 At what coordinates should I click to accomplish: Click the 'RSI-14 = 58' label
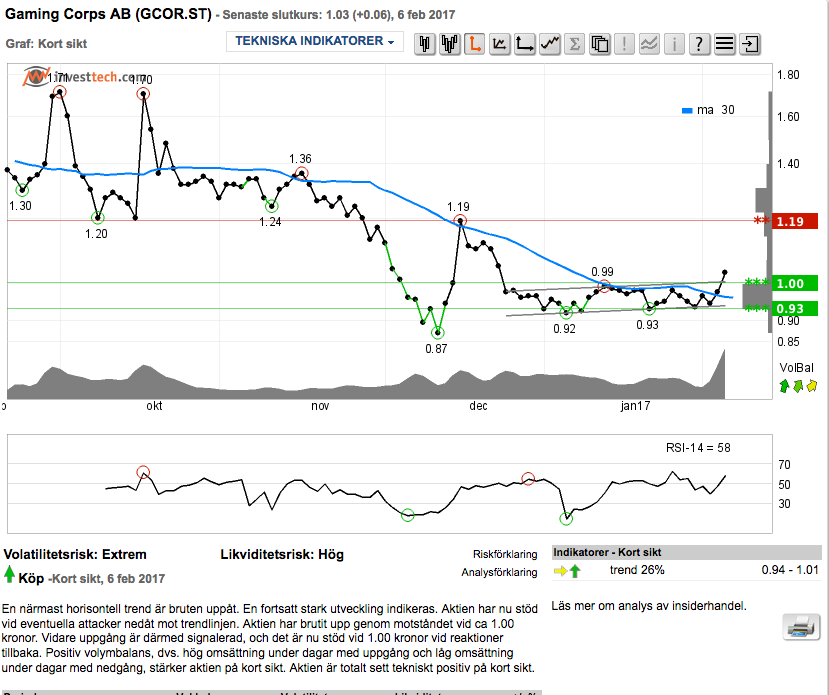click(x=698, y=448)
